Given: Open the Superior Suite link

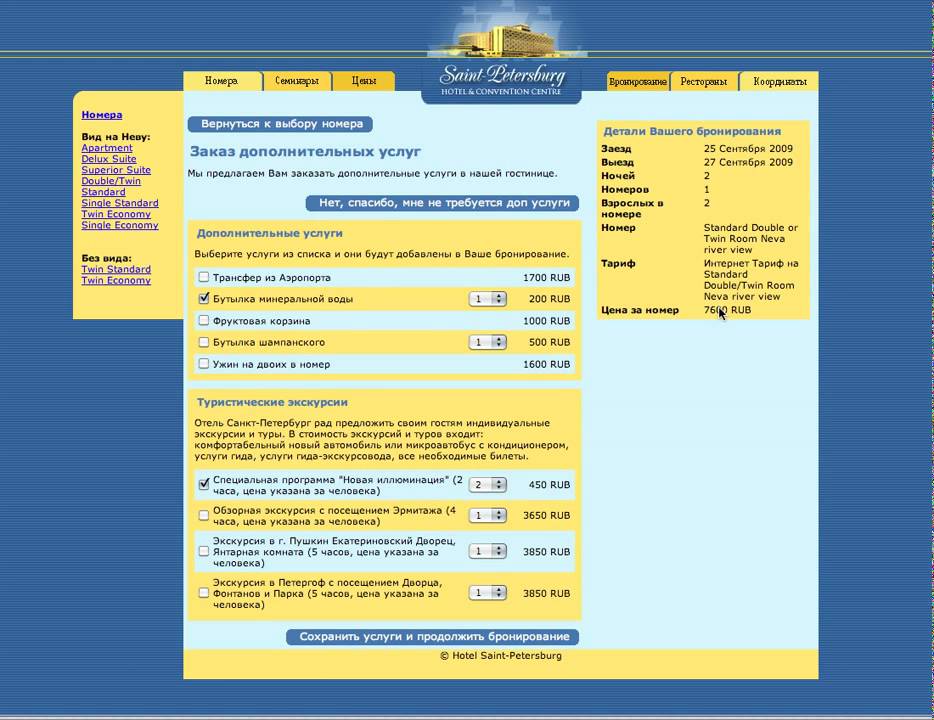Looking at the screenshot, I should 116,170.
